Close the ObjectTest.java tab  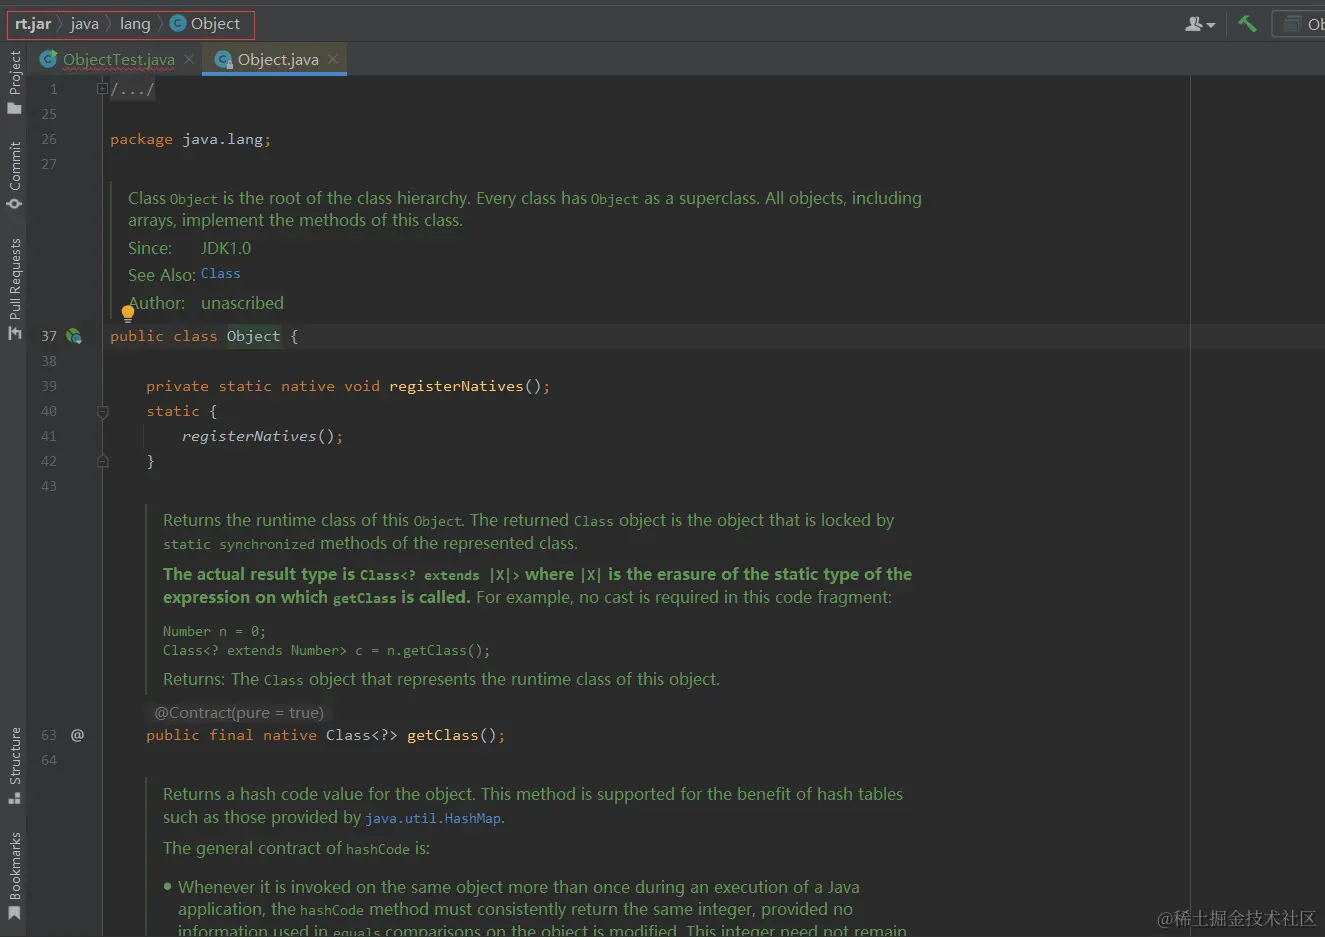[189, 59]
